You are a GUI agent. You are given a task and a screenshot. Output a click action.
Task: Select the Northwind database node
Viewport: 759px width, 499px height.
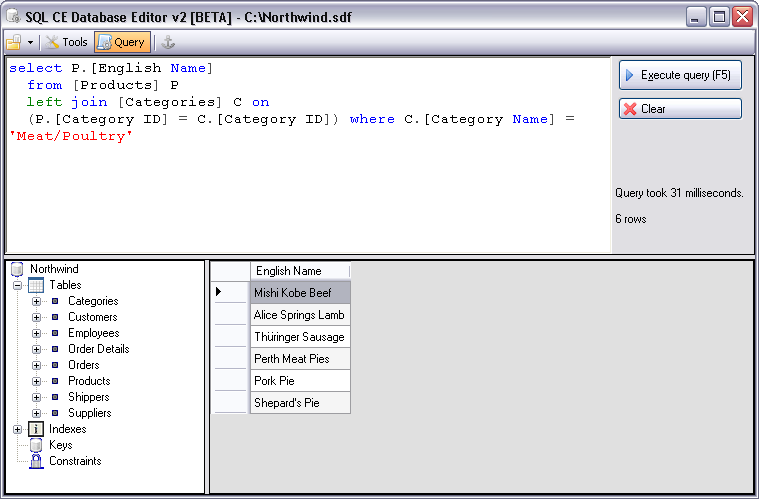[x=54, y=269]
